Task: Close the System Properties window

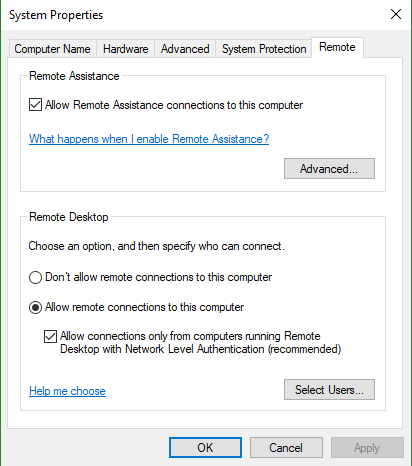Action: point(396,14)
